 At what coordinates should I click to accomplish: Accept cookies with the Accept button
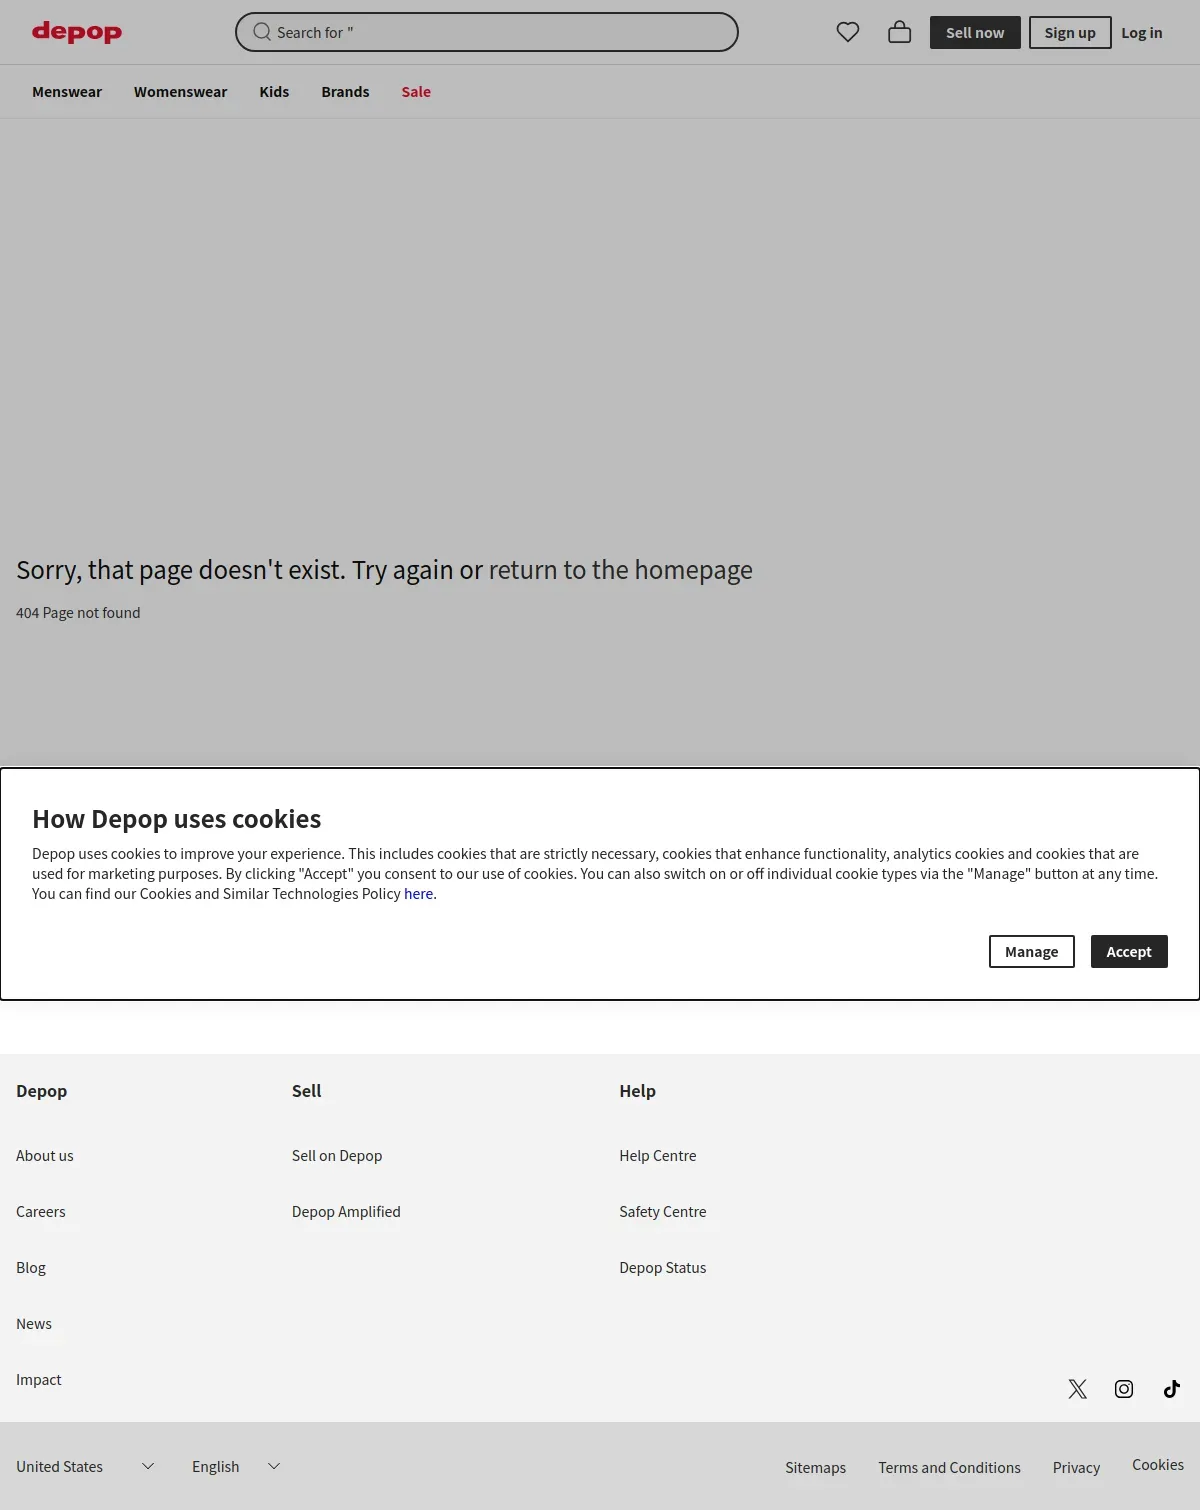click(1129, 952)
